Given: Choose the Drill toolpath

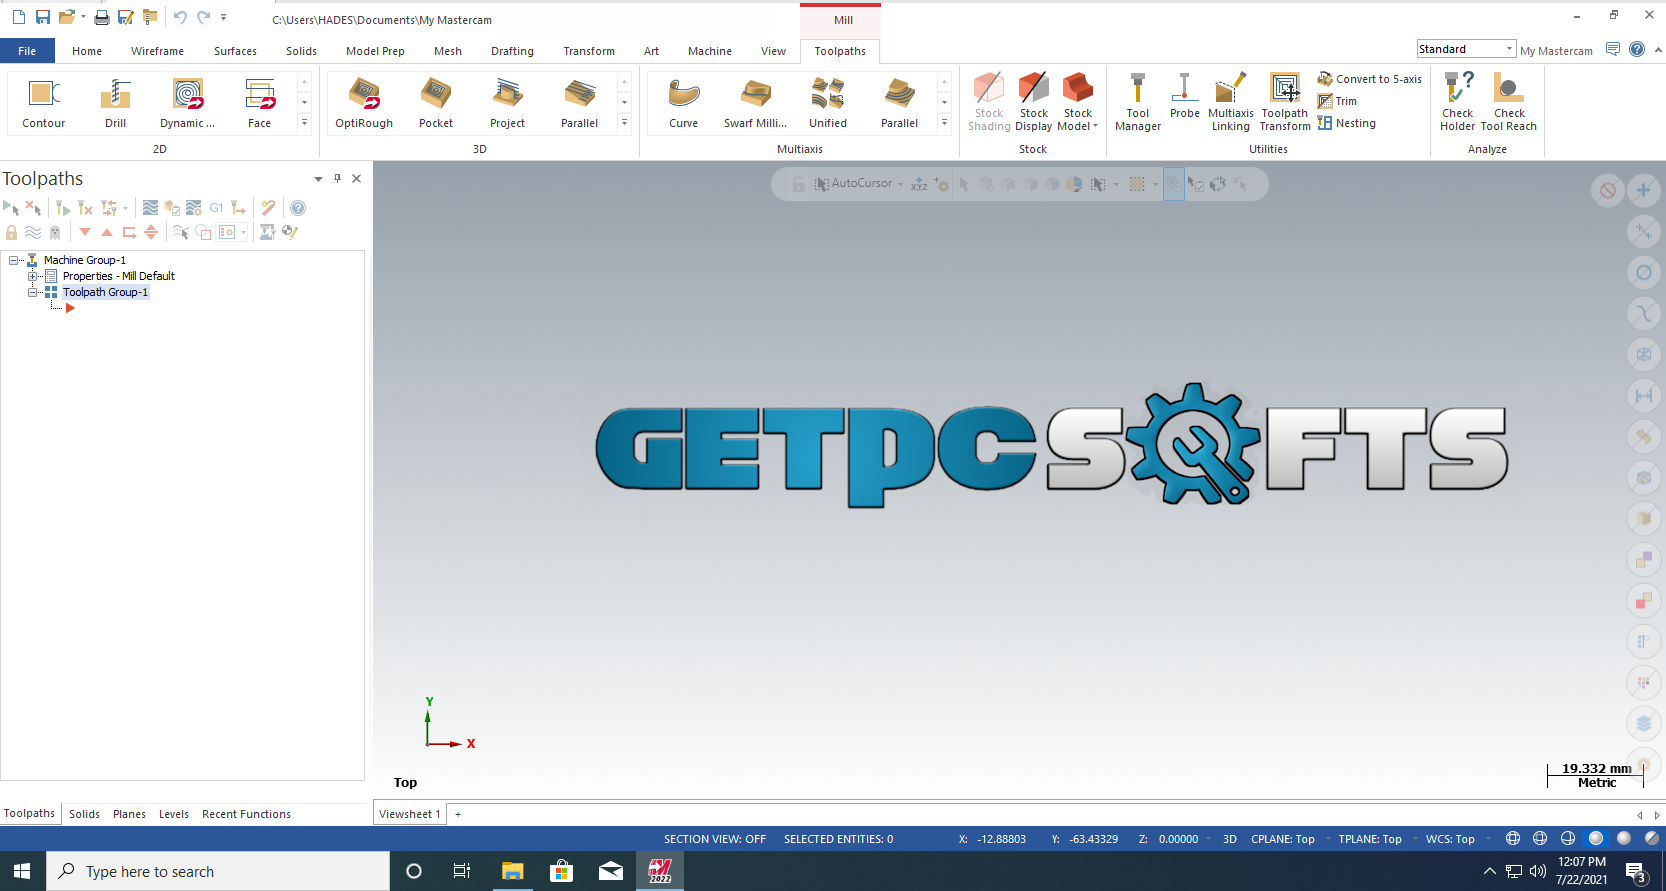Looking at the screenshot, I should point(116,102).
